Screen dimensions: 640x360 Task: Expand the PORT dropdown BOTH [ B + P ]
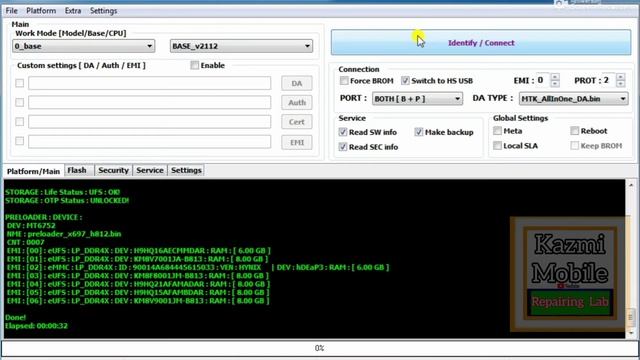(417, 99)
